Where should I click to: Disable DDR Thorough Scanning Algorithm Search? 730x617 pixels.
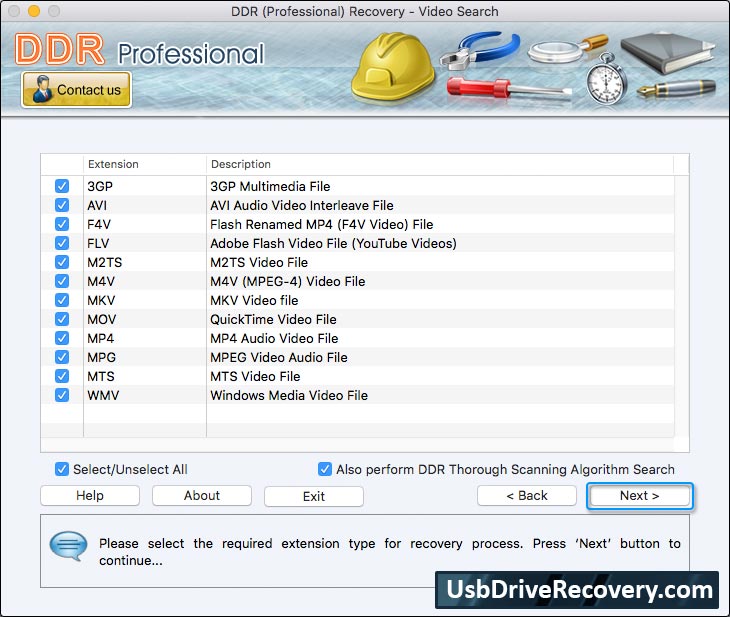coord(325,469)
